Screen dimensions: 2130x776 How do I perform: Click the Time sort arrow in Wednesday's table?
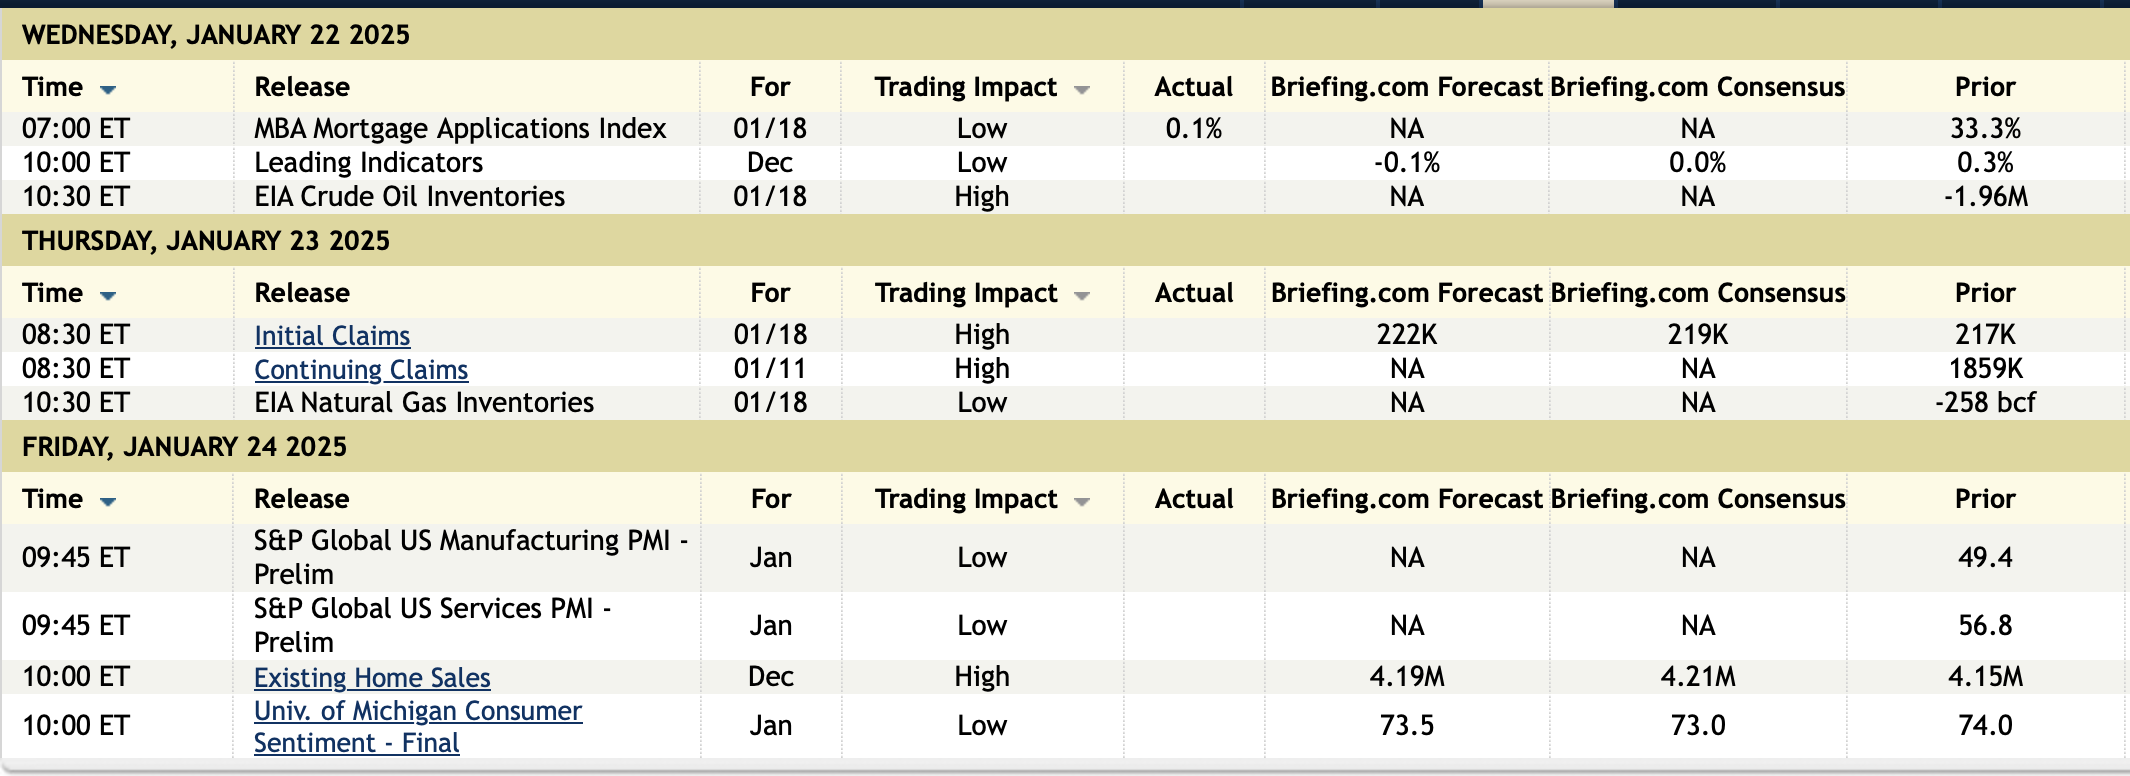[108, 90]
